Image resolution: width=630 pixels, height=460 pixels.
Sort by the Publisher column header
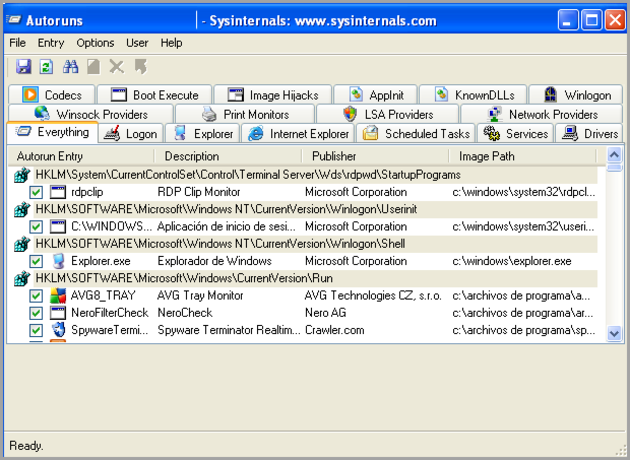coord(375,156)
